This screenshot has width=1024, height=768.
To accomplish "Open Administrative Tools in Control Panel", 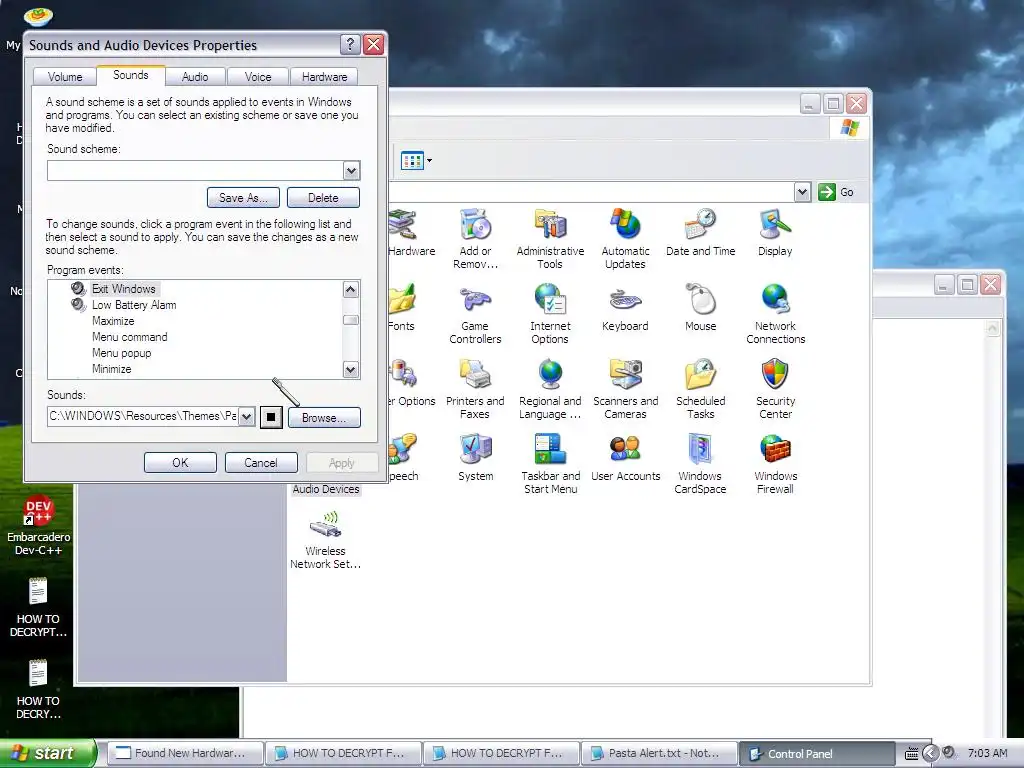I will point(550,238).
